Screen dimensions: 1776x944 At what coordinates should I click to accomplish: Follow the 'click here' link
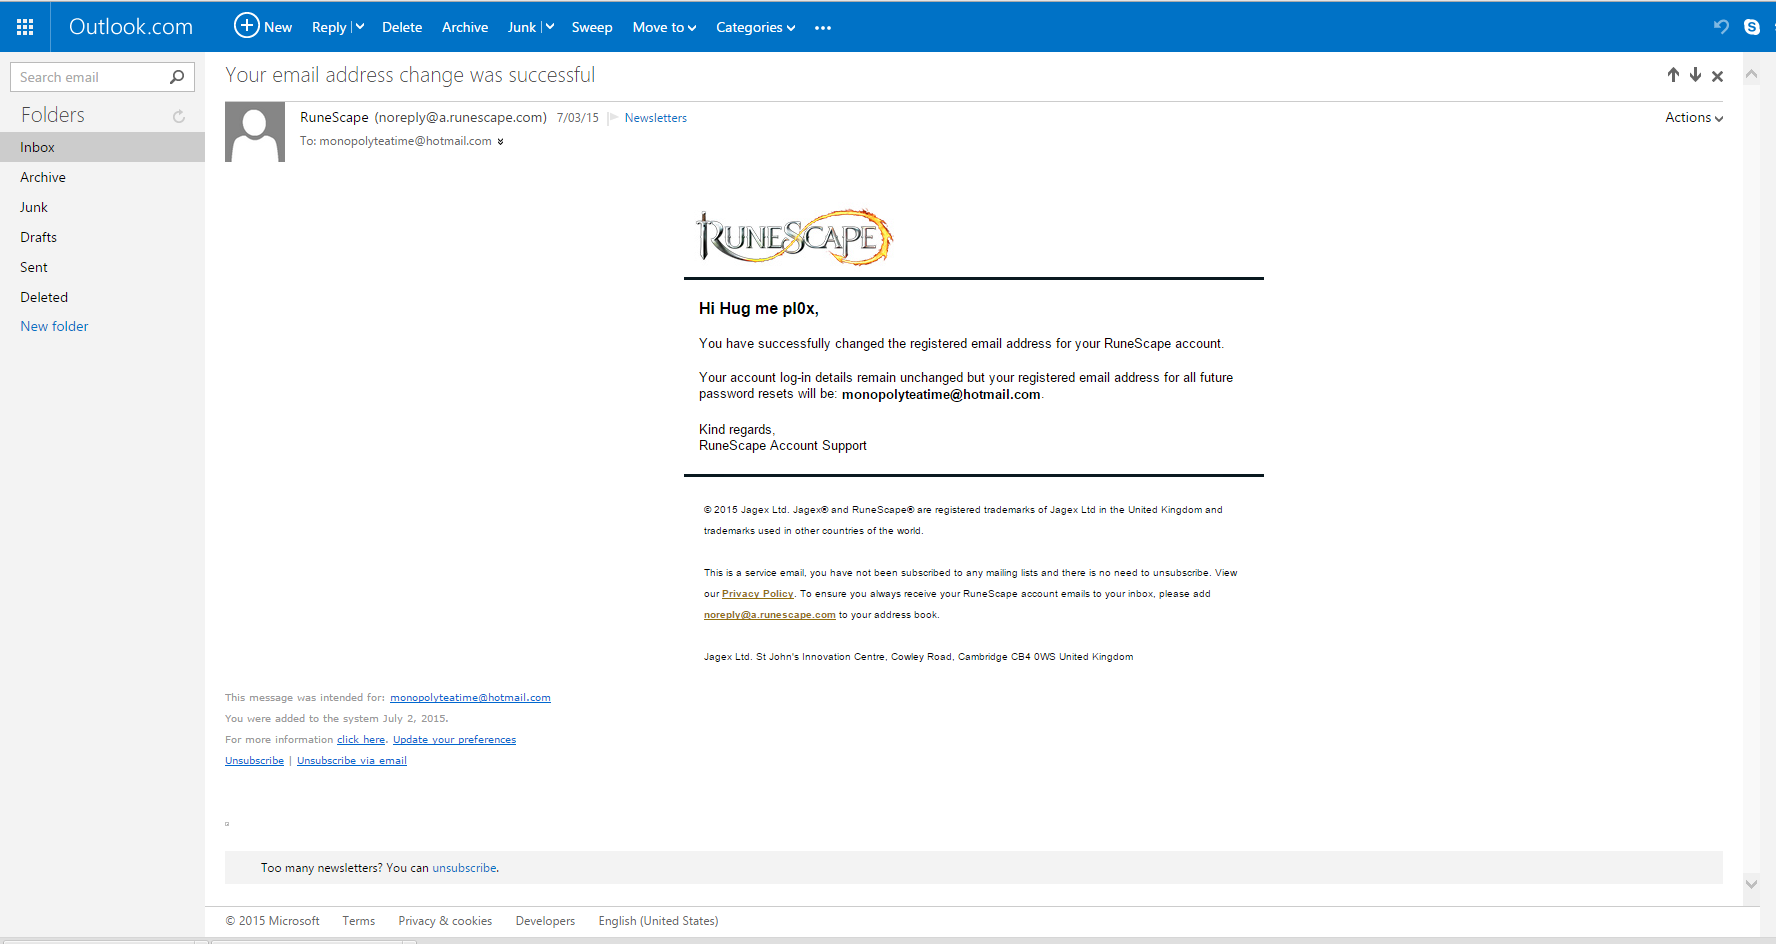pyautogui.click(x=361, y=740)
